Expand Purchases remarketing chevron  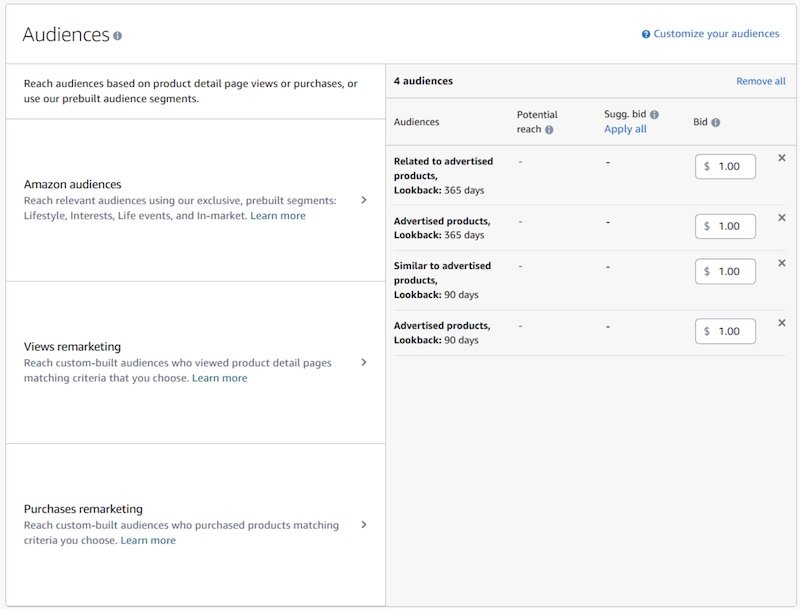pos(364,524)
